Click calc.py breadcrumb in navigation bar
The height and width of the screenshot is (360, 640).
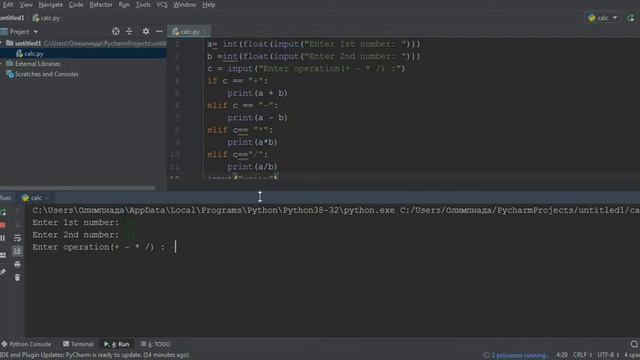click(x=46, y=18)
